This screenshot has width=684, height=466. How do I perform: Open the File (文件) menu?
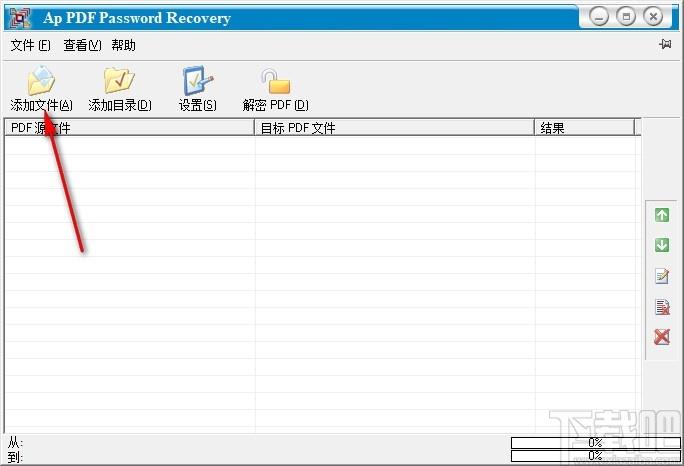(x=31, y=45)
